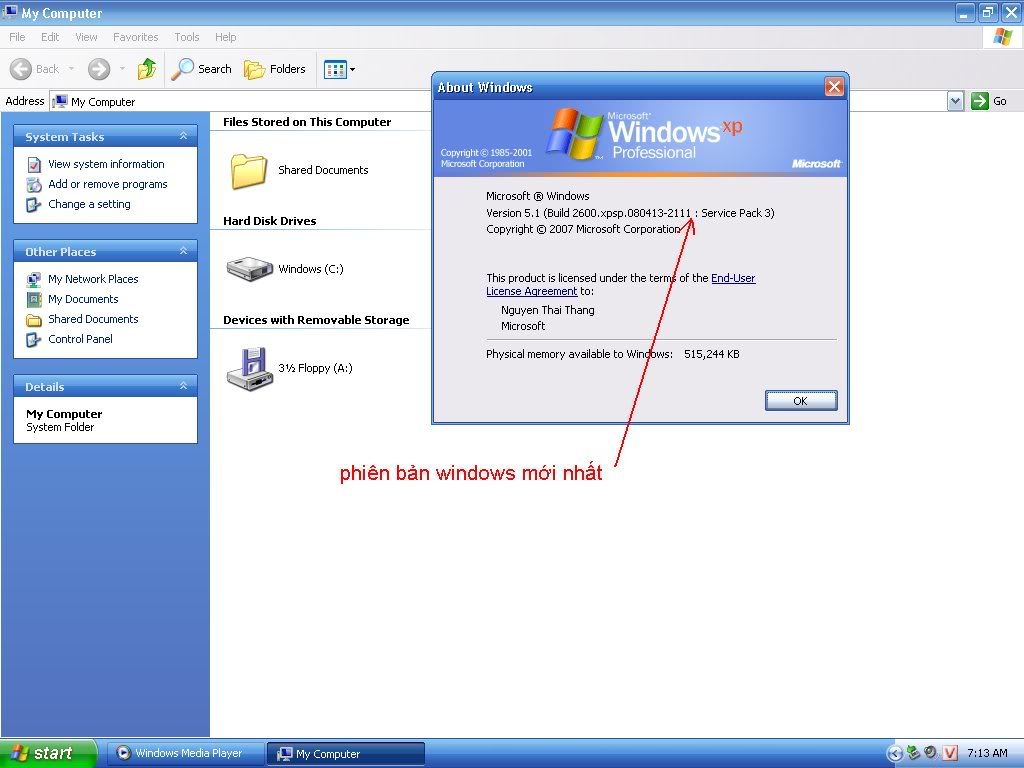Screen dimensions: 1024x768
Task: Click the View system information icon
Action: [34, 165]
